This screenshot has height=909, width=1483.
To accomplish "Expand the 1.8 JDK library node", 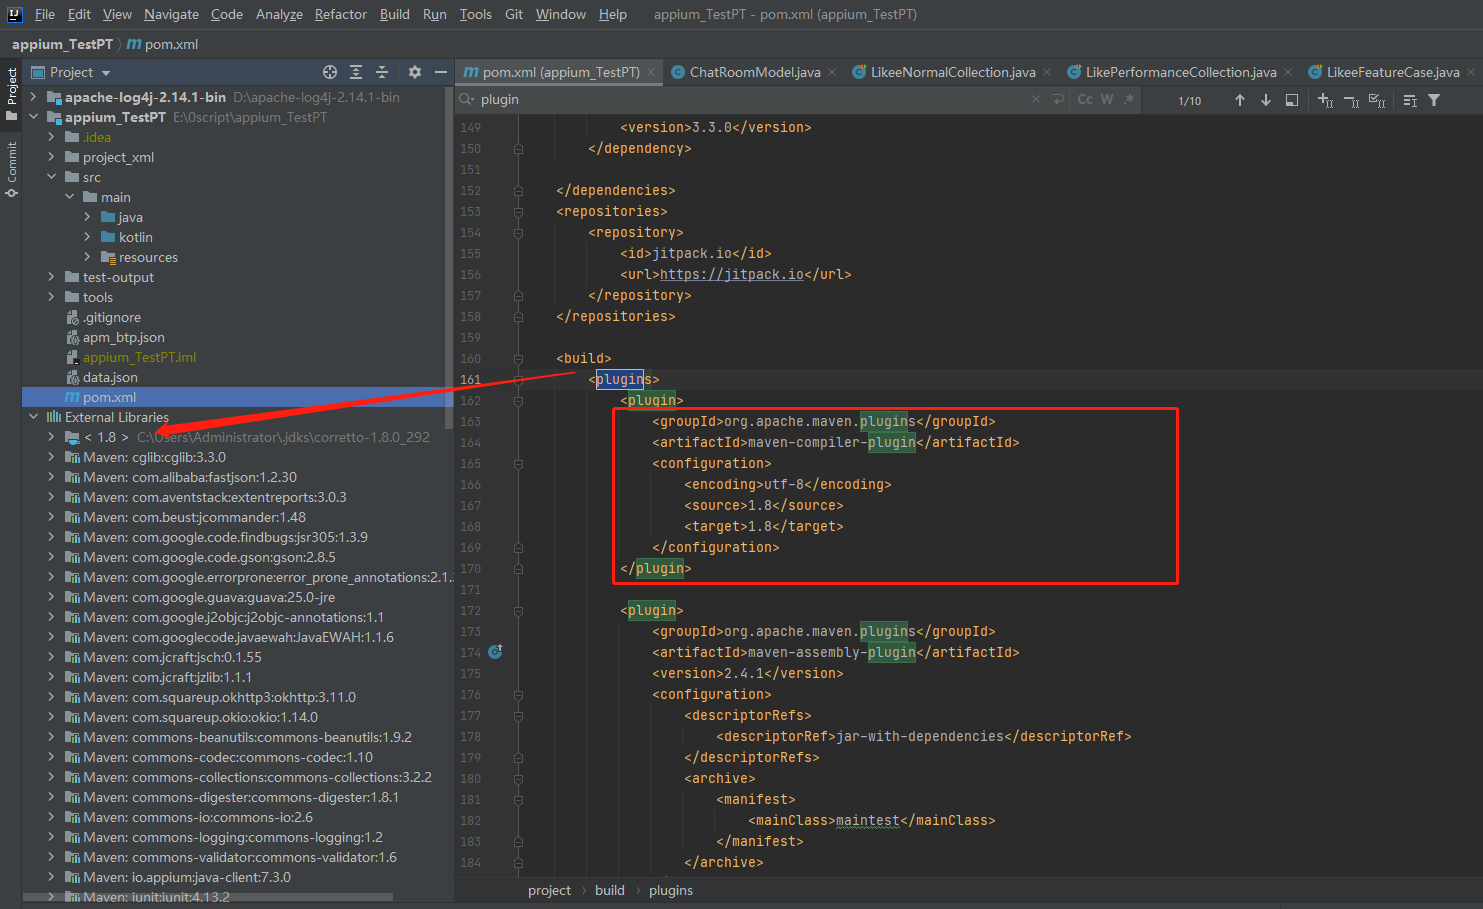I will (x=51, y=437).
